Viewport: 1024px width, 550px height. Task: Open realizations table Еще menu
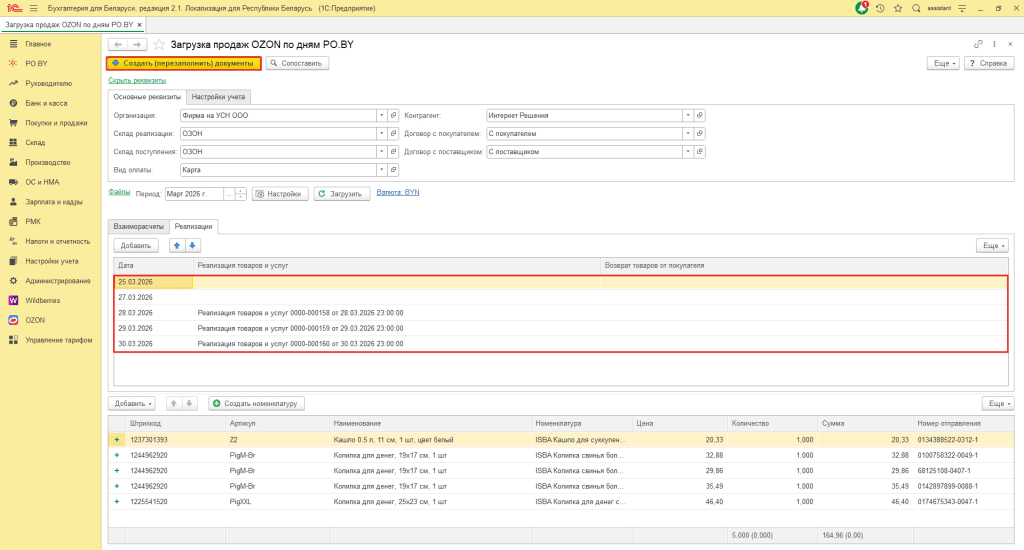(x=993, y=246)
